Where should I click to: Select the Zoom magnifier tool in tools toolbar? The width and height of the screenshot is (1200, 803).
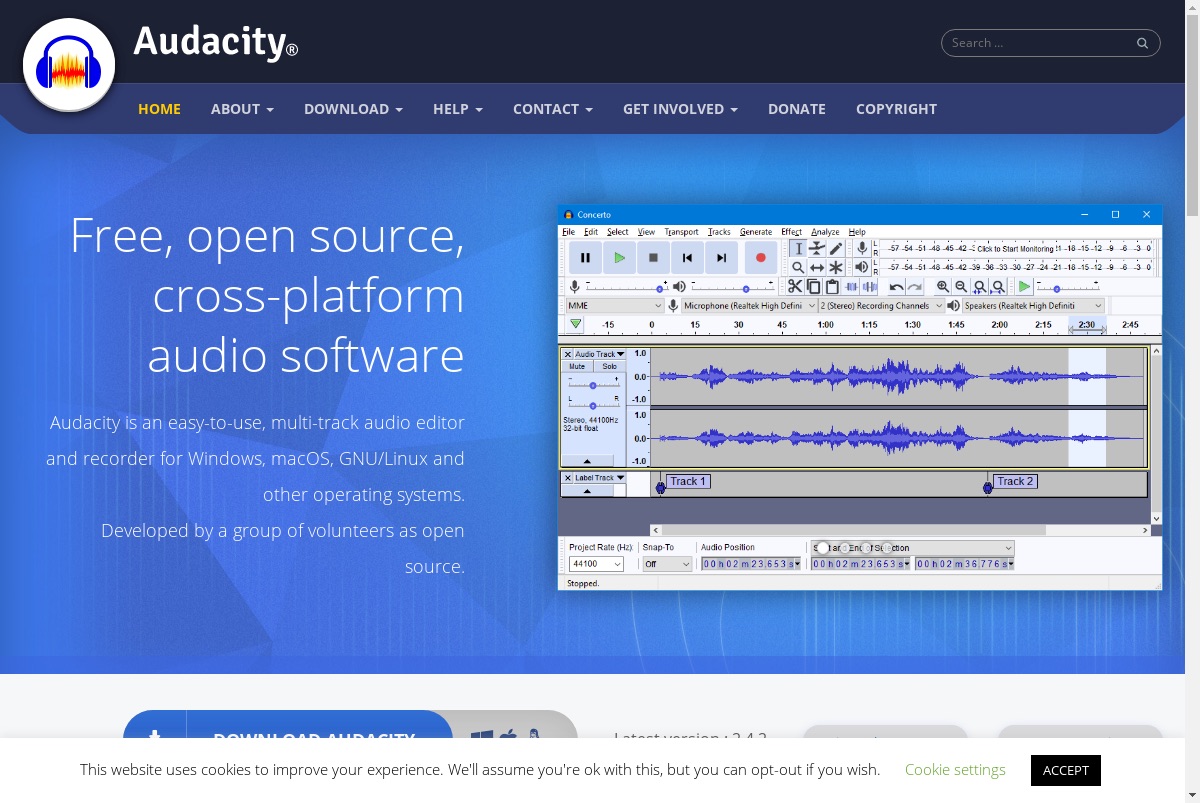[x=797, y=267]
